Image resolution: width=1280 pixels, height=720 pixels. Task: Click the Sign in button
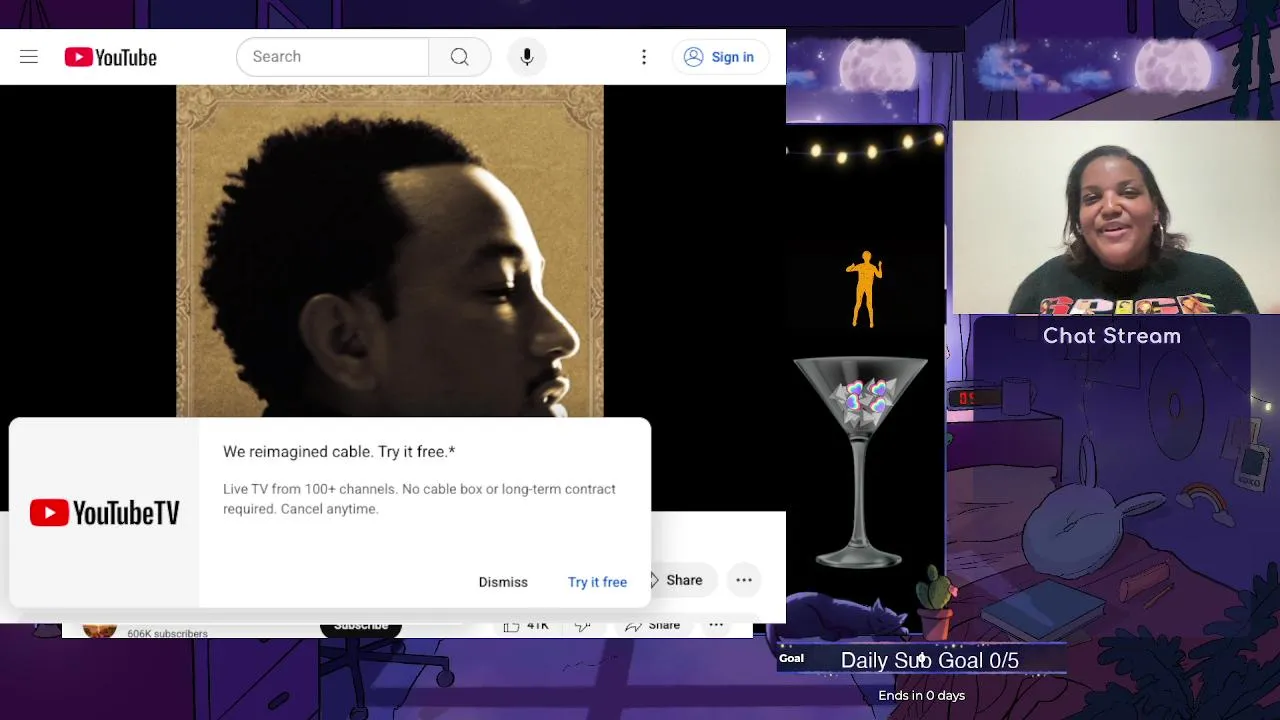(720, 57)
